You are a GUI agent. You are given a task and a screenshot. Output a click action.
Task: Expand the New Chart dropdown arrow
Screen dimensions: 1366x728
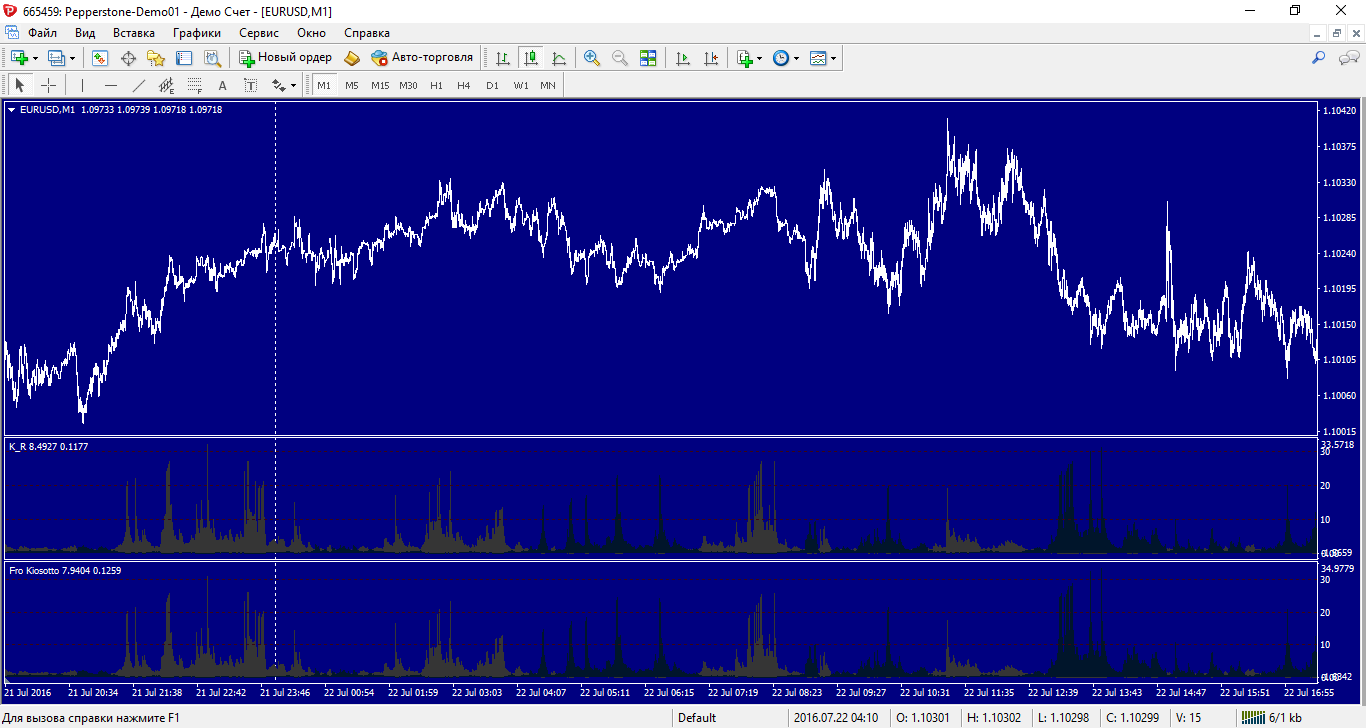[x=35, y=58]
